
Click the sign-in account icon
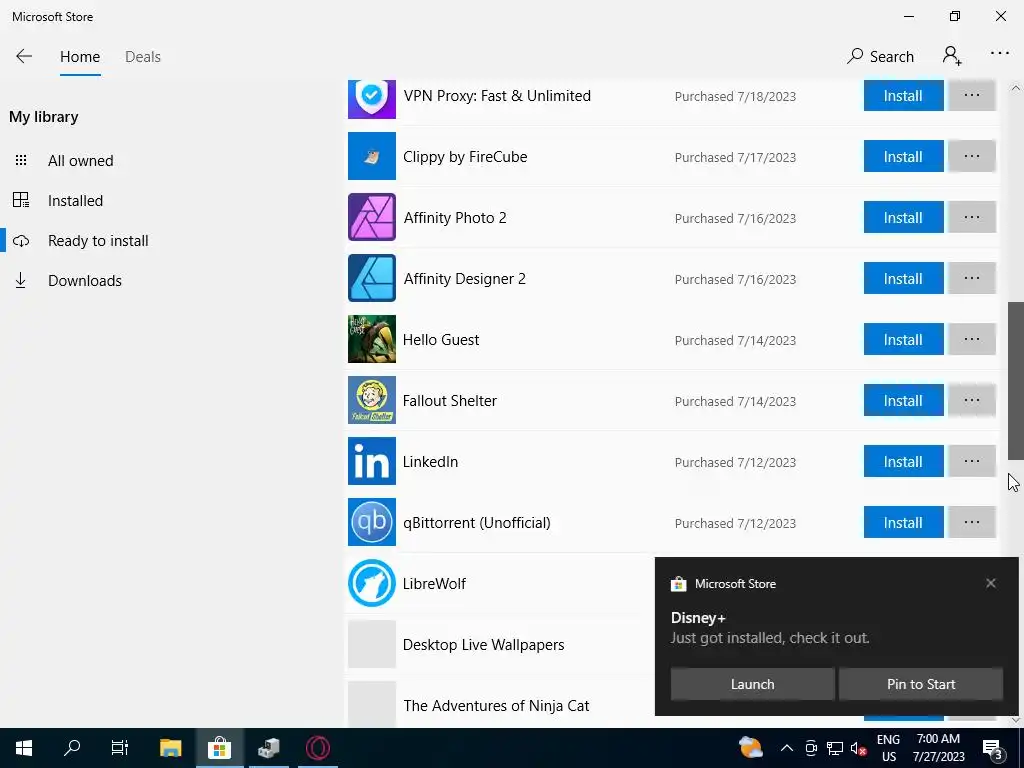click(x=952, y=56)
